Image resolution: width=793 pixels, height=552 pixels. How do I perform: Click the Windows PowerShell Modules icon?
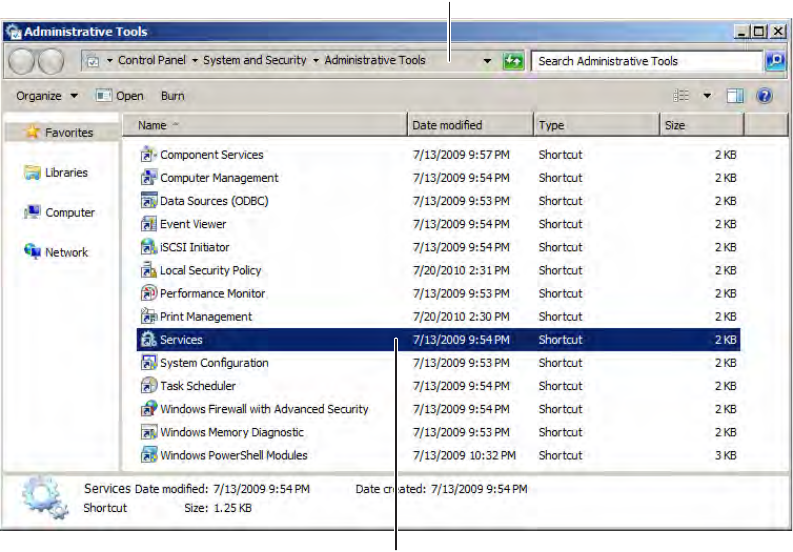(149, 455)
